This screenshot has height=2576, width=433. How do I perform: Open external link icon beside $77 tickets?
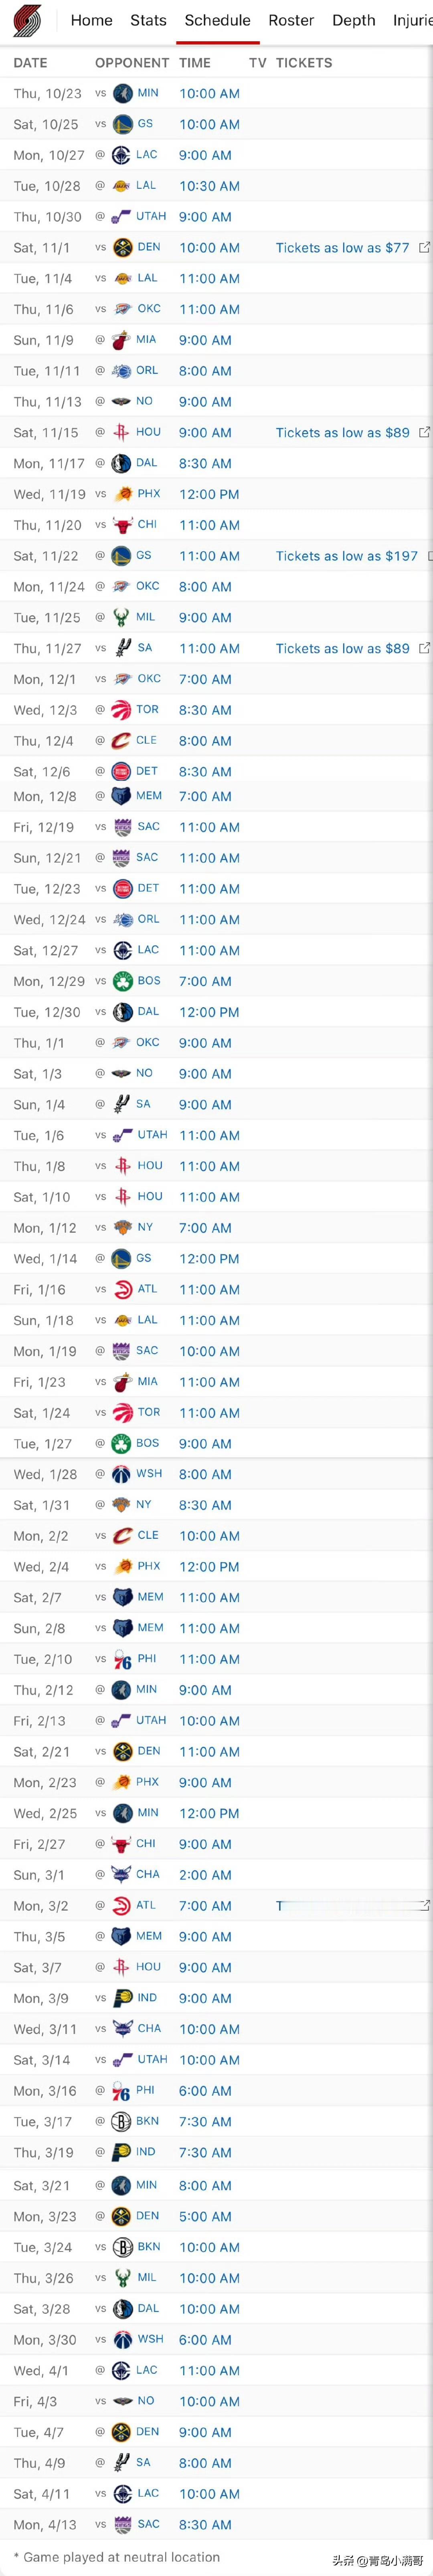[424, 247]
